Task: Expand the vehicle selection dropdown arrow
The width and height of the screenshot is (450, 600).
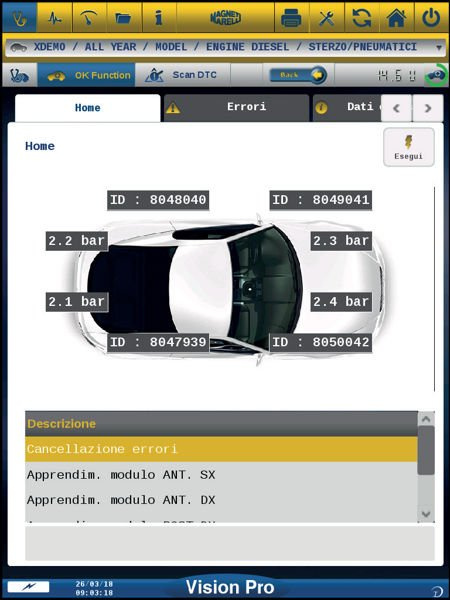Action: pyautogui.click(x=439, y=47)
